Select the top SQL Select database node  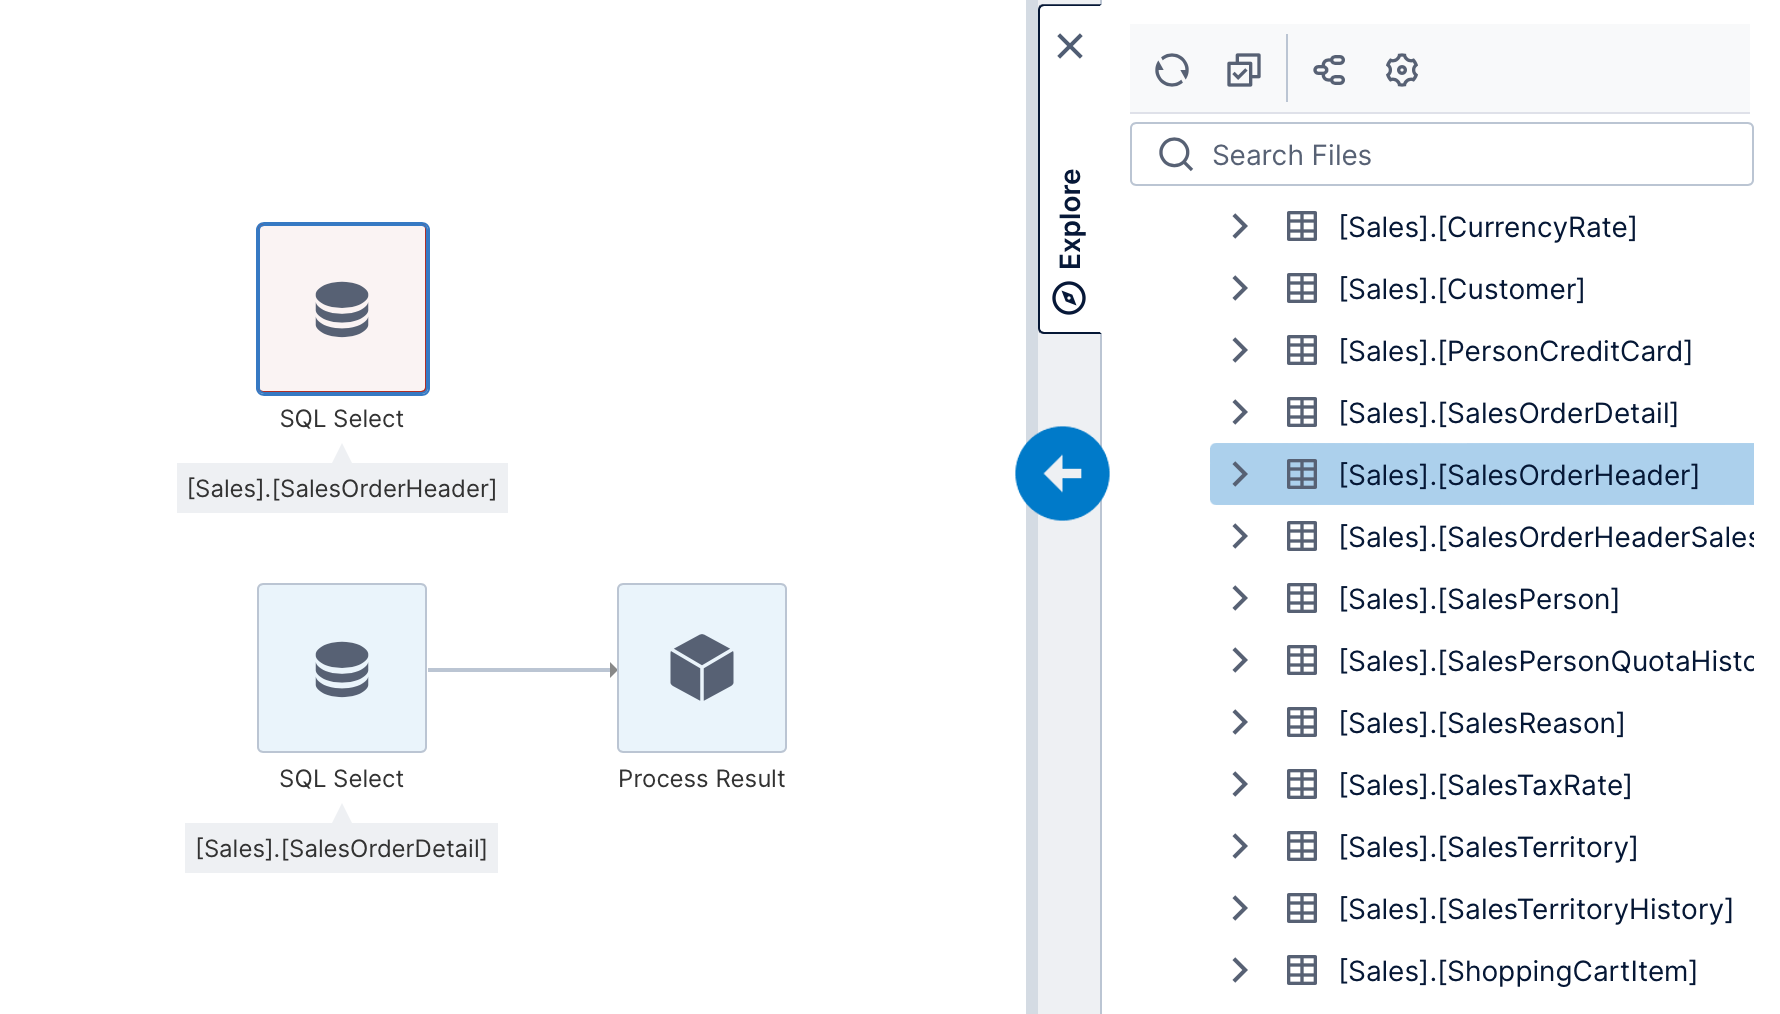click(342, 308)
